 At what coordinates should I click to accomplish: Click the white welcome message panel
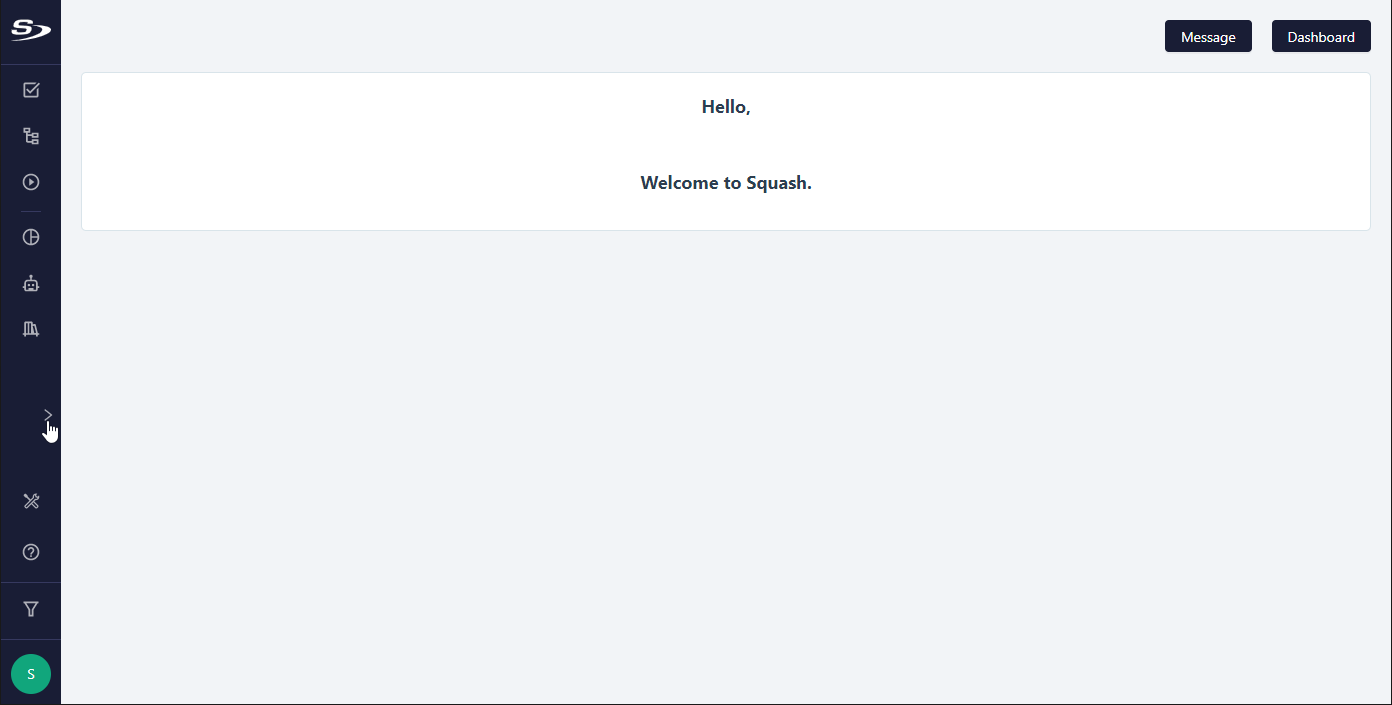tap(726, 151)
